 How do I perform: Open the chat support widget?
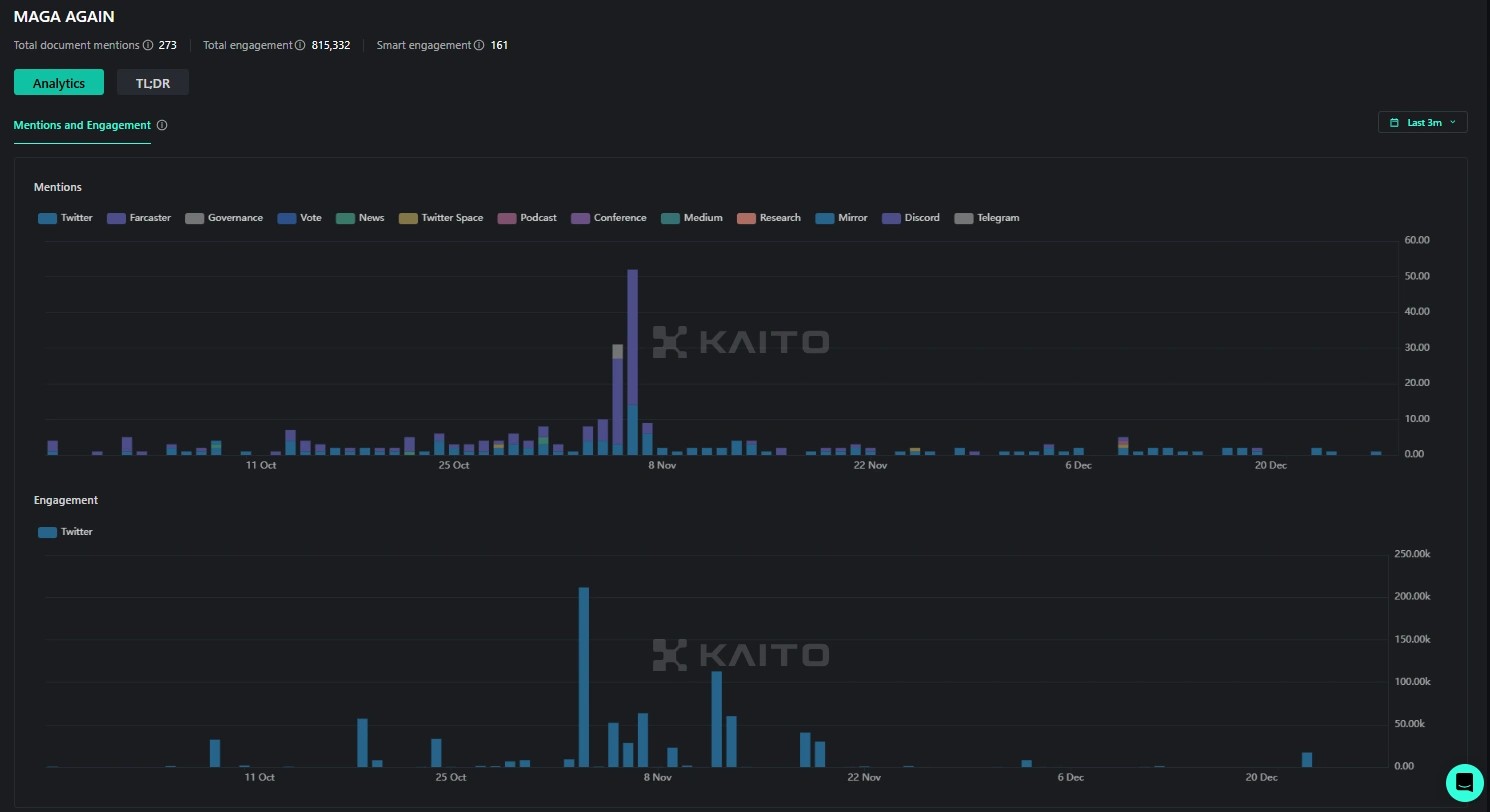(1464, 782)
